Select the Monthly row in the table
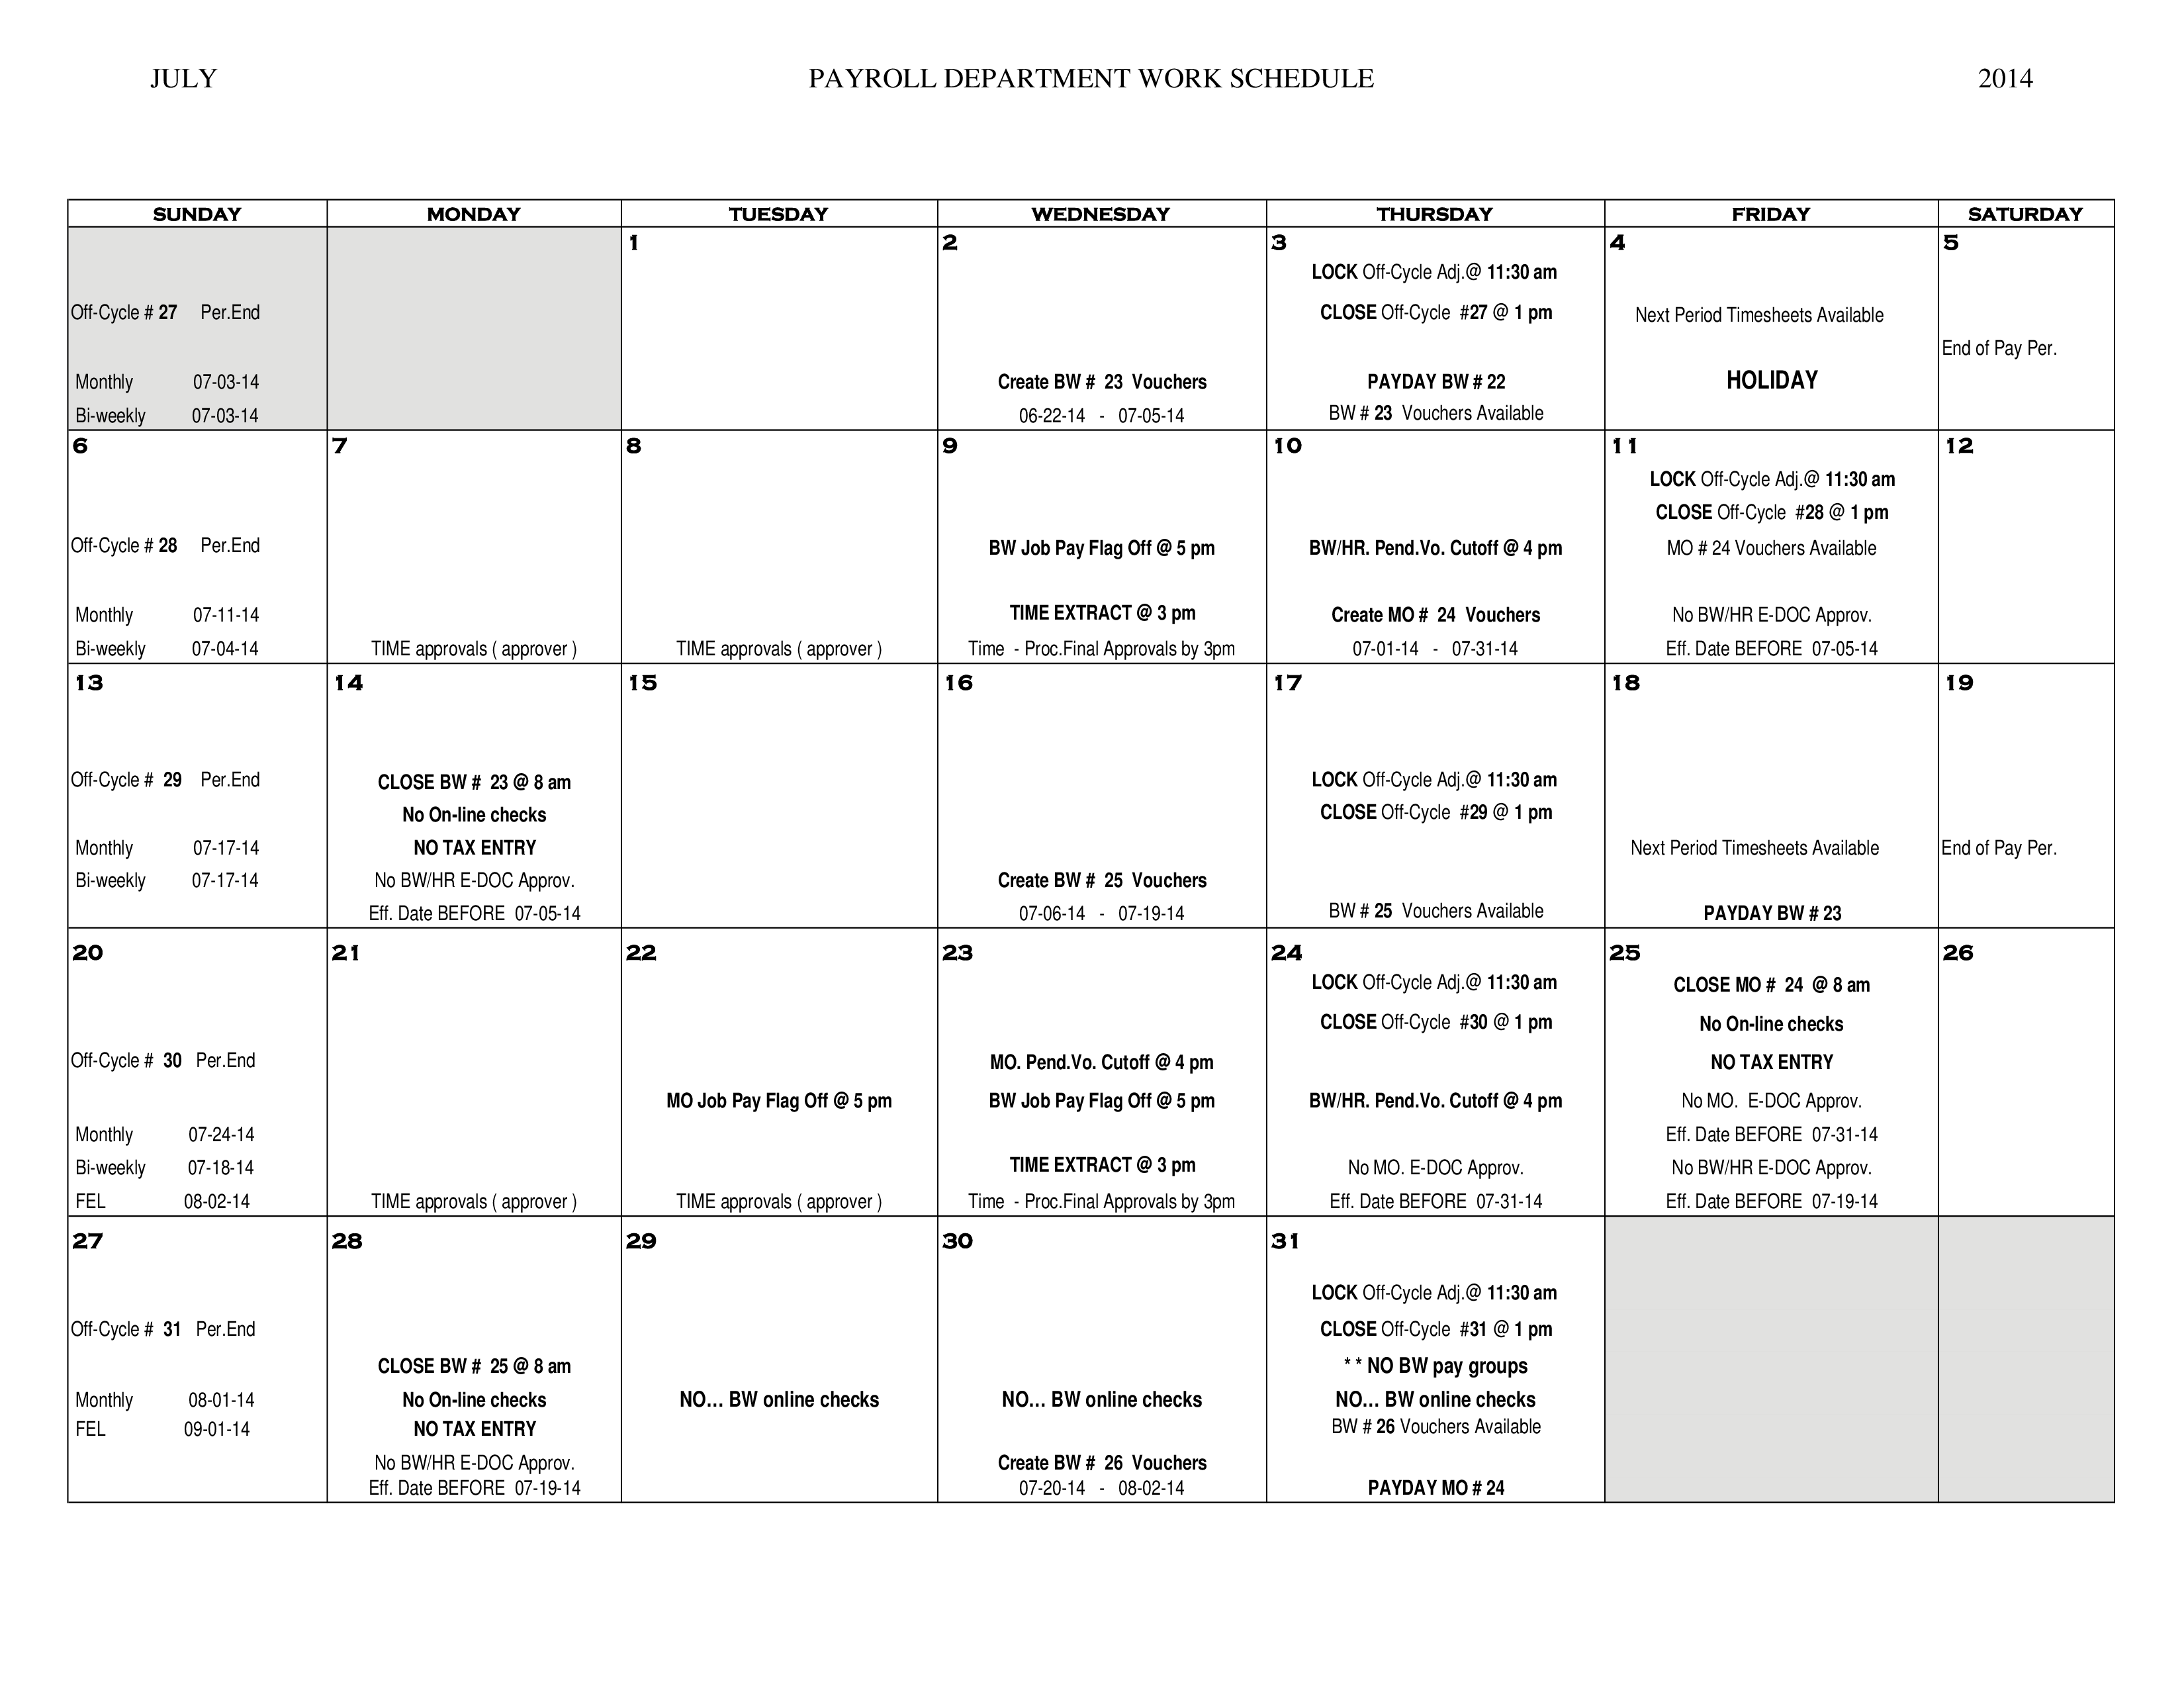Screen dimensions: 2184x1688 tap(159, 381)
